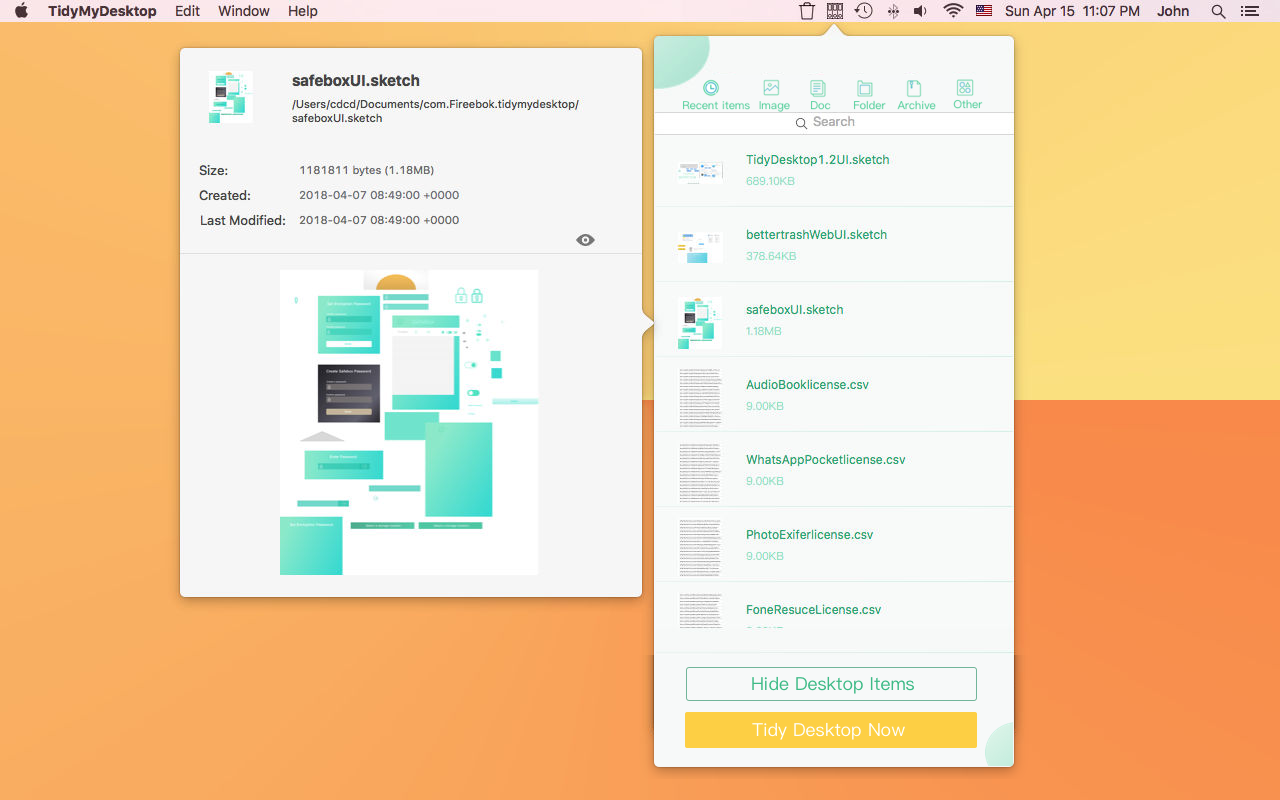Image resolution: width=1280 pixels, height=800 pixels.
Task: Select safeboxUI.sketch in file list
Action: click(834, 320)
